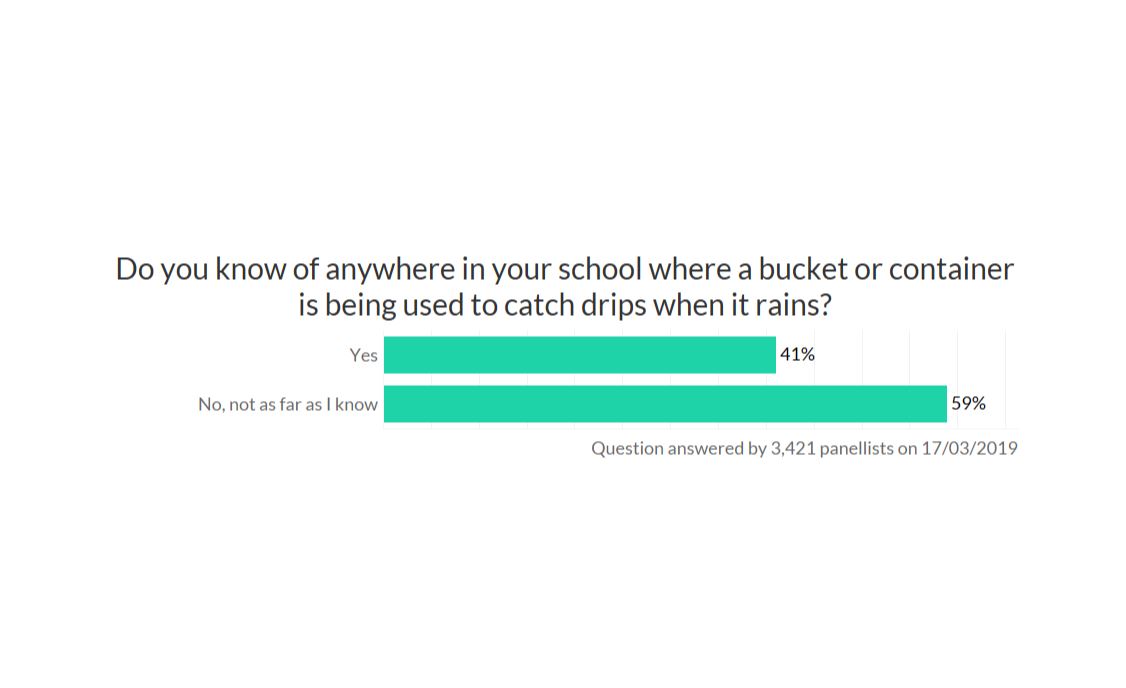Select the "Yes" axis label
Image resolution: width=1126 pixels, height=688 pixels.
pyautogui.click(x=363, y=355)
